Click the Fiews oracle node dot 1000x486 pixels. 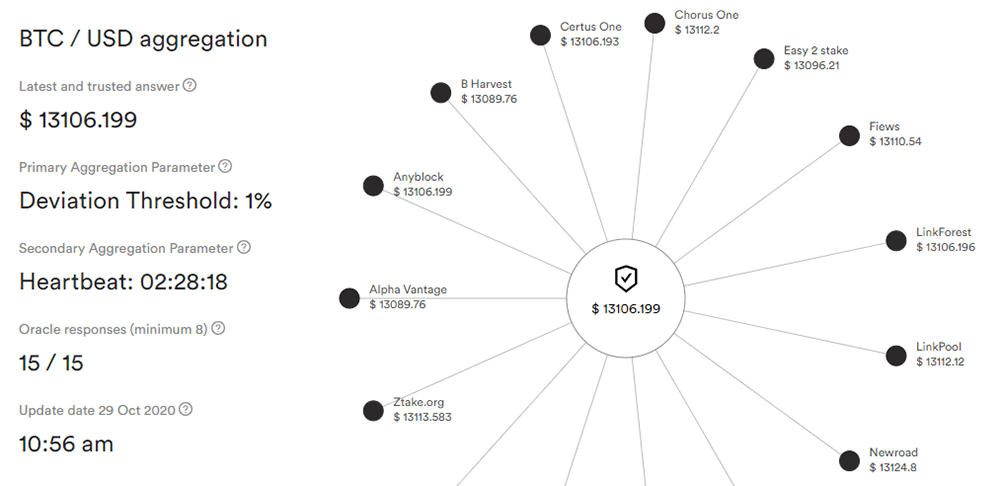point(849,135)
